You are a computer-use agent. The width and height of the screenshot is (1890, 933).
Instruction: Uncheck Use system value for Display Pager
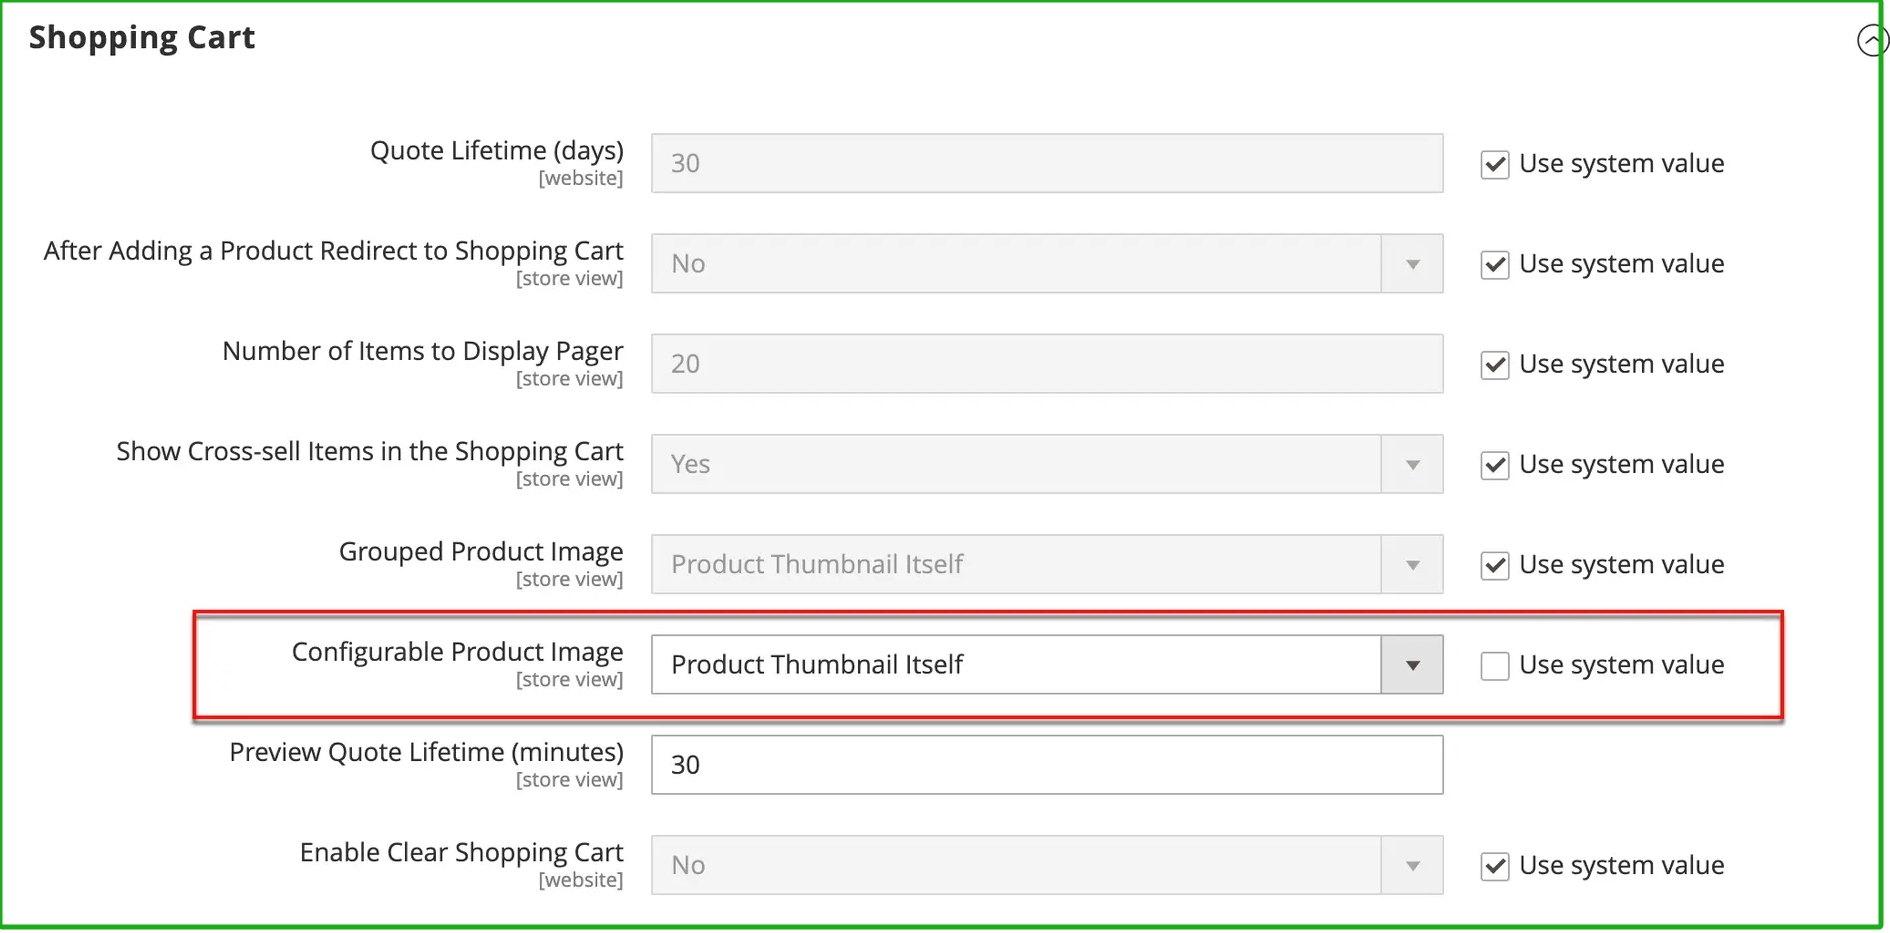(1494, 364)
